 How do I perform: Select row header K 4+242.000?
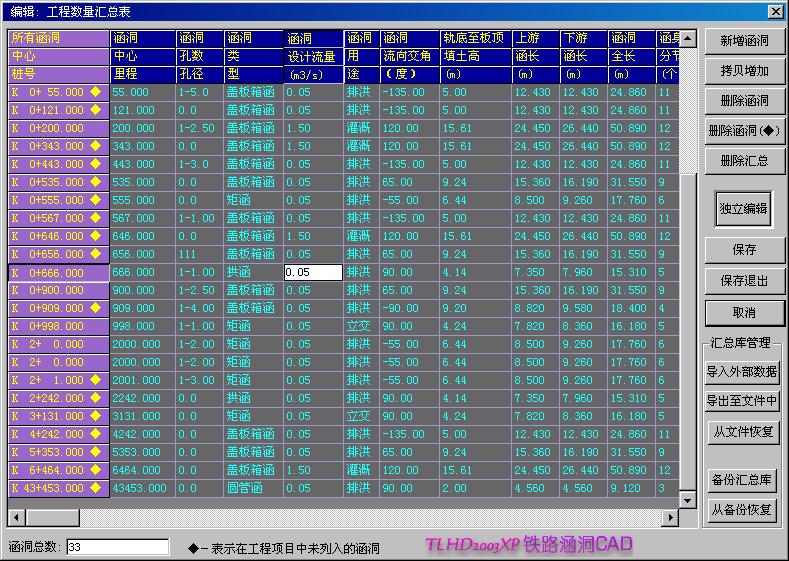pyautogui.click(x=59, y=434)
